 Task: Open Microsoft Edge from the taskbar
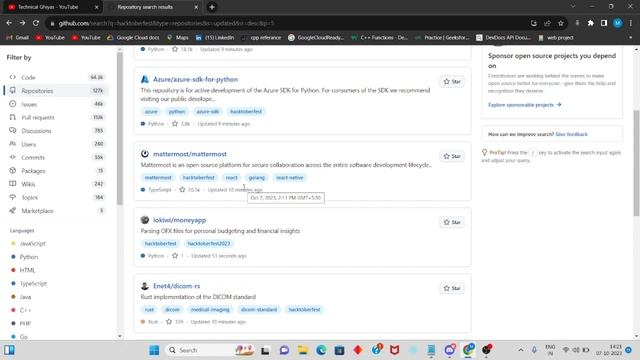(321, 350)
